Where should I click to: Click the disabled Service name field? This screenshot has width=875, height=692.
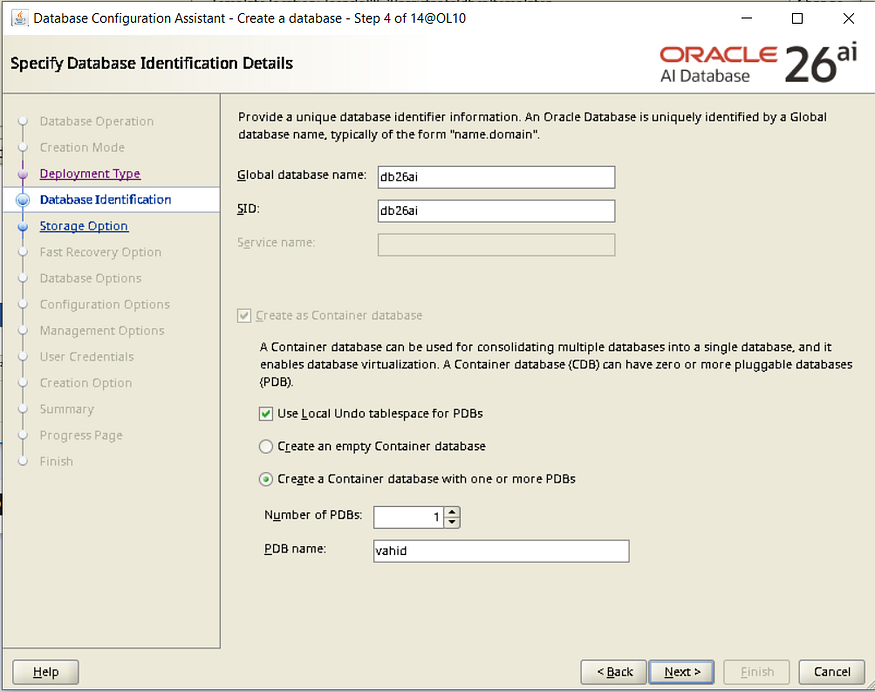pos(496,245)
